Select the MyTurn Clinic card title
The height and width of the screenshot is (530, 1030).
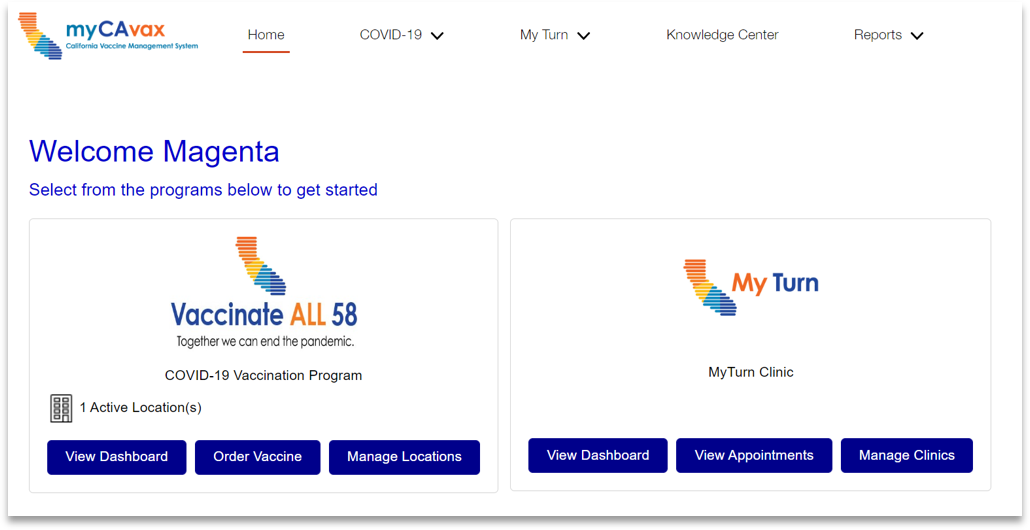coord(751,372)
